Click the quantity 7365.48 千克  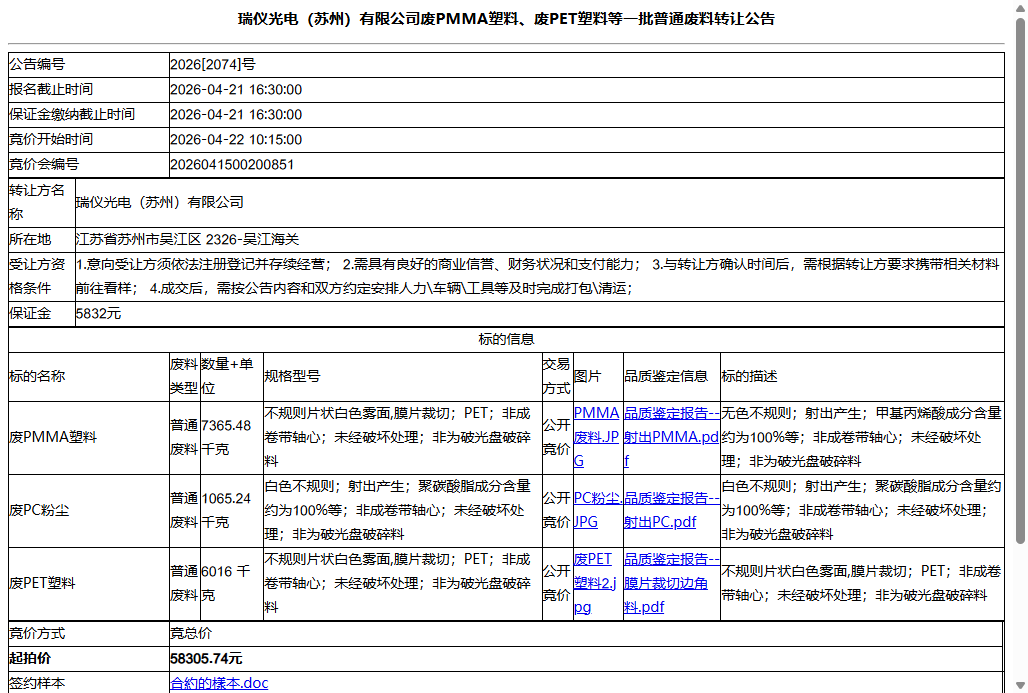(x=226, y=437)
